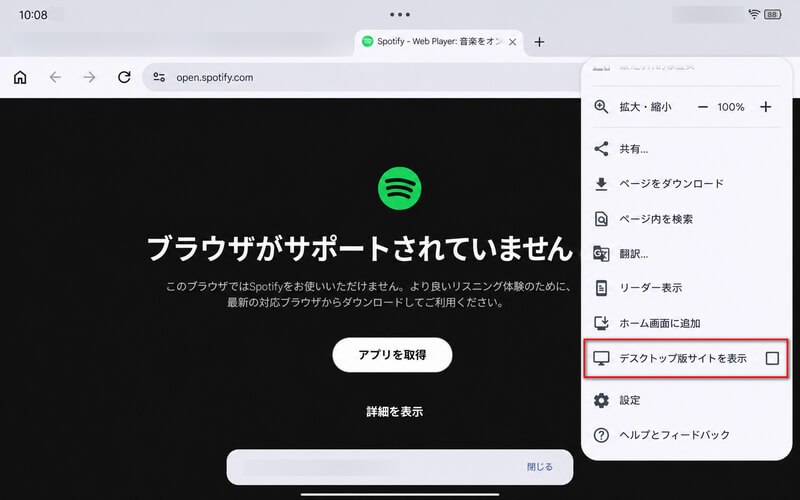The image size is (800, 500).
Task: Tap the battery indicator
Action: click(x=772, y=14)
